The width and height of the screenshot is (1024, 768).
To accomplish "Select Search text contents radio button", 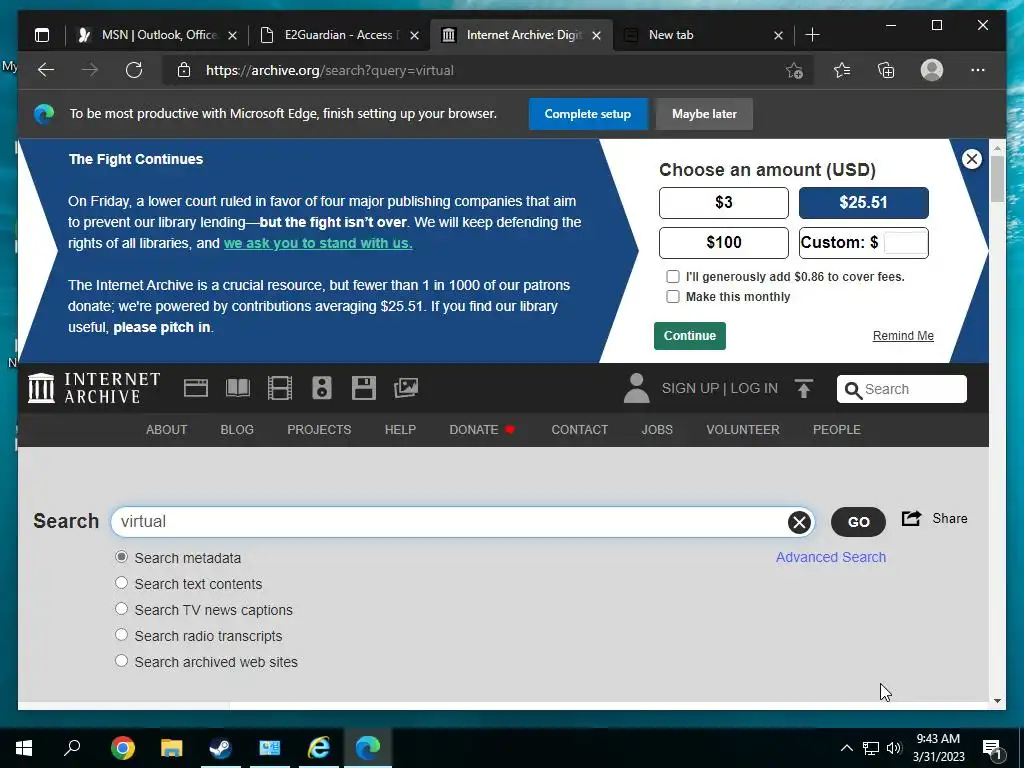I will (121, 583).
